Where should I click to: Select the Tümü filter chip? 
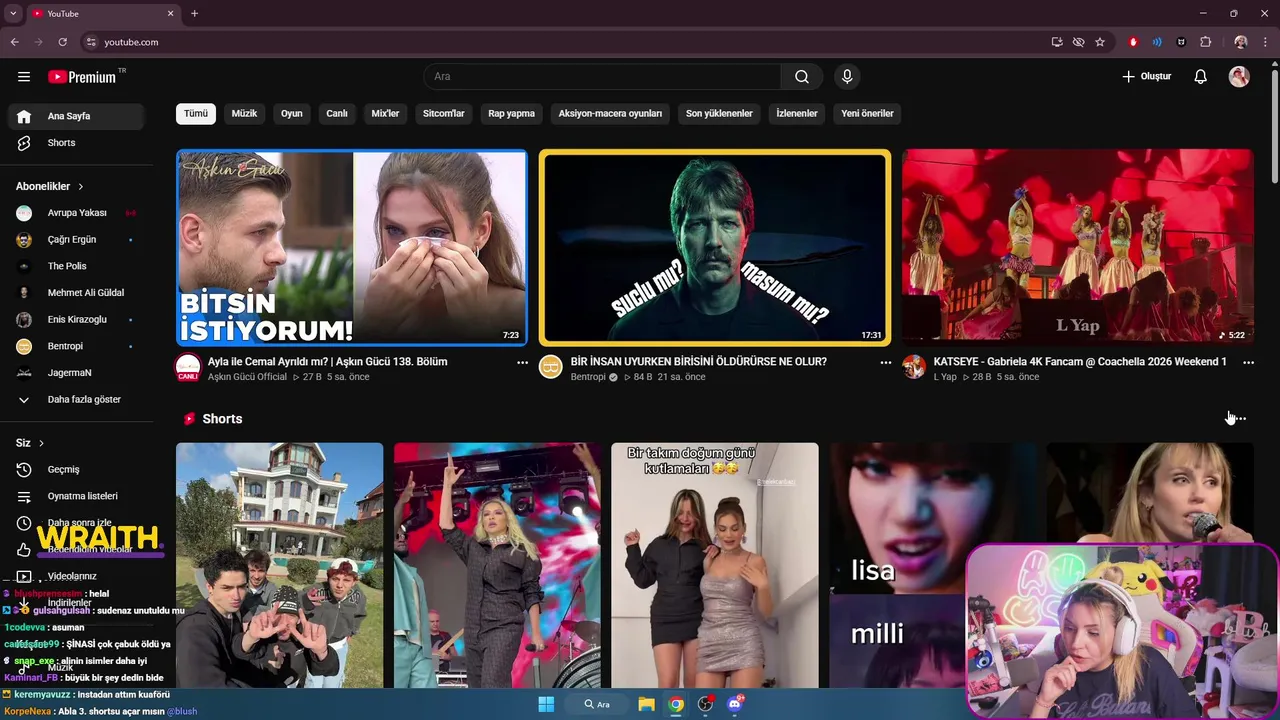[x=196, y=114]
